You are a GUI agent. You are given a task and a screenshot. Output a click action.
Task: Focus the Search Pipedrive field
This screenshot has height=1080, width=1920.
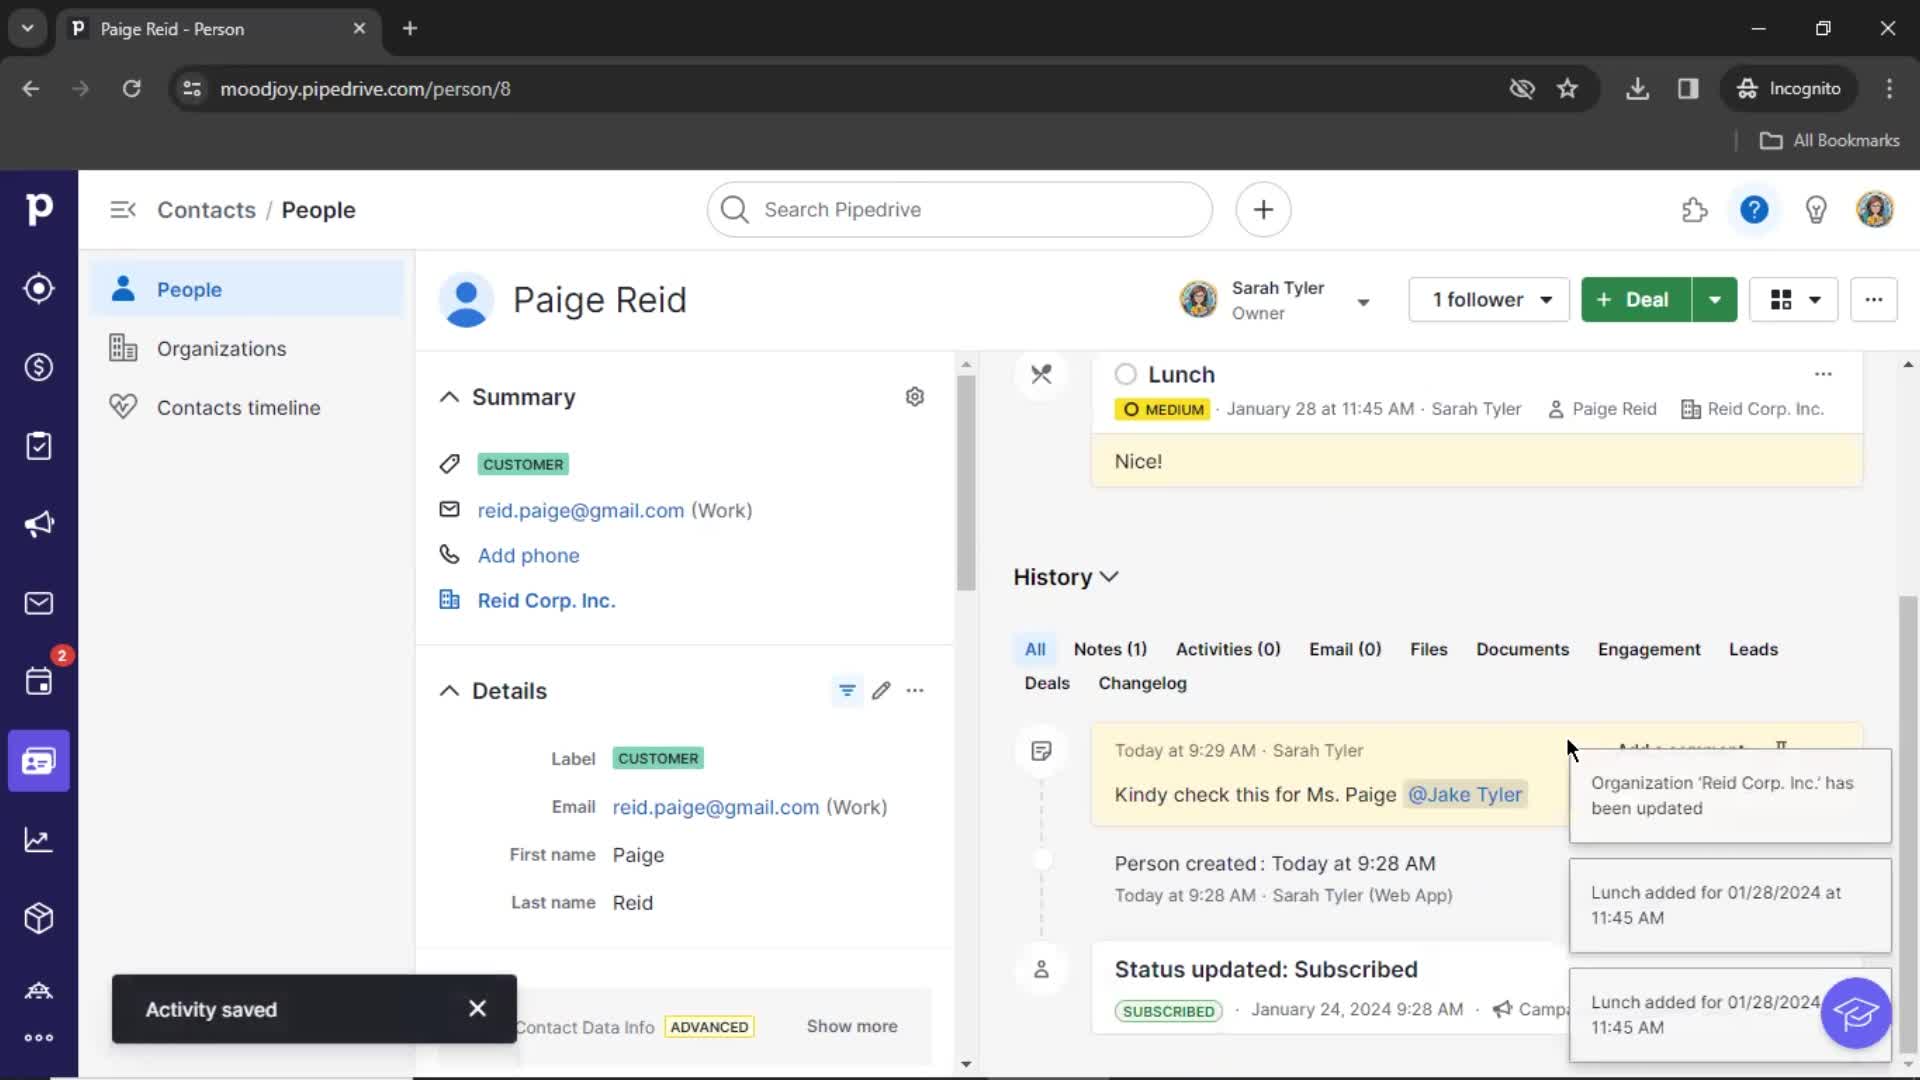click(x=960, y=210)
